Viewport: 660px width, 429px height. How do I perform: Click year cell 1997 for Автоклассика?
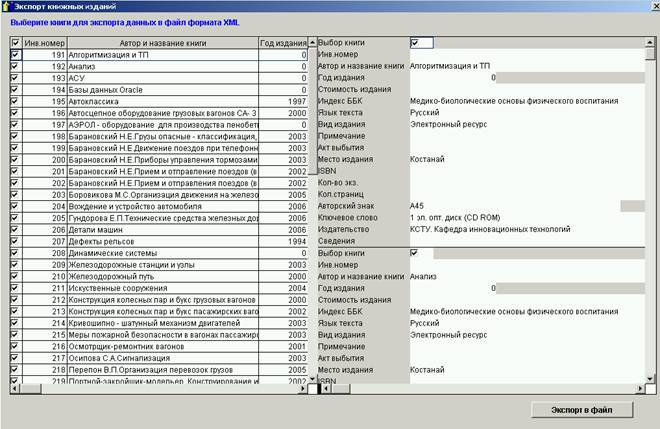(x=283, y=101)
